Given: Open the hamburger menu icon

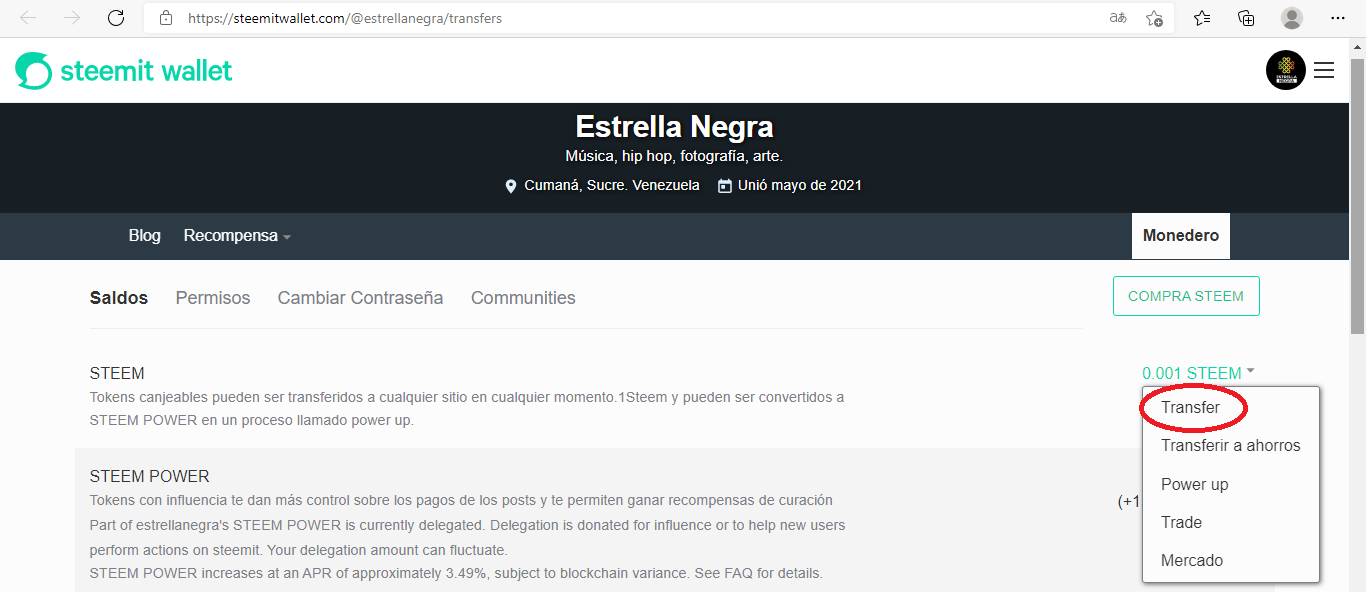Looking at the screenshot, I should (1324, 70).
